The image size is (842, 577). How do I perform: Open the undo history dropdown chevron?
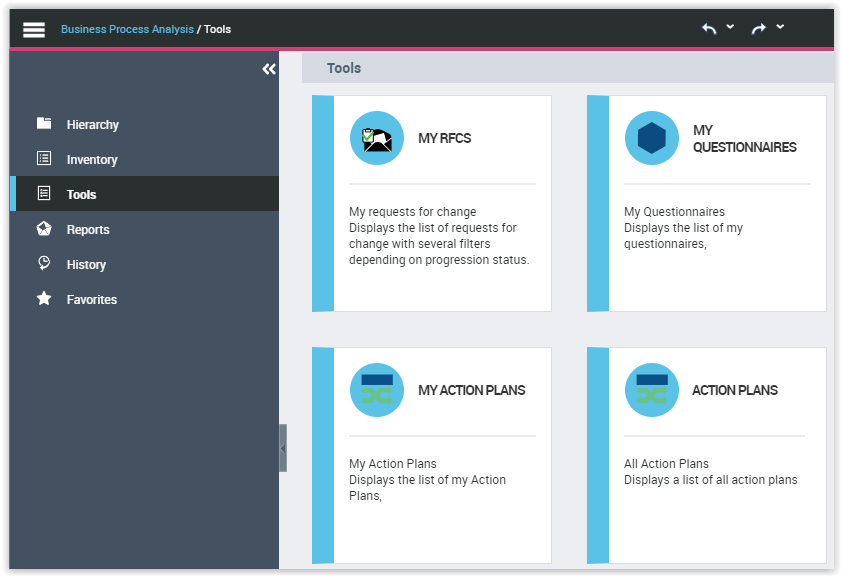730,27
